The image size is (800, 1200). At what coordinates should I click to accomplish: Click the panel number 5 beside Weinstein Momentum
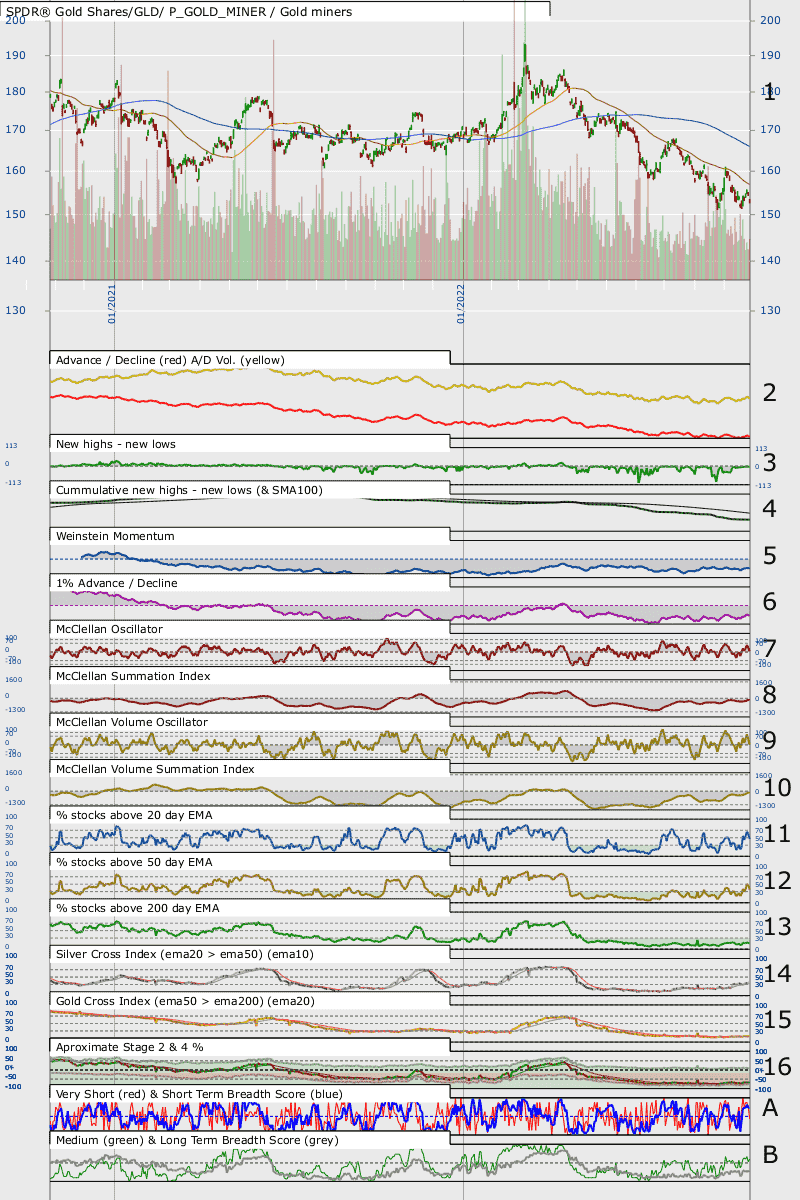point(769,555)
